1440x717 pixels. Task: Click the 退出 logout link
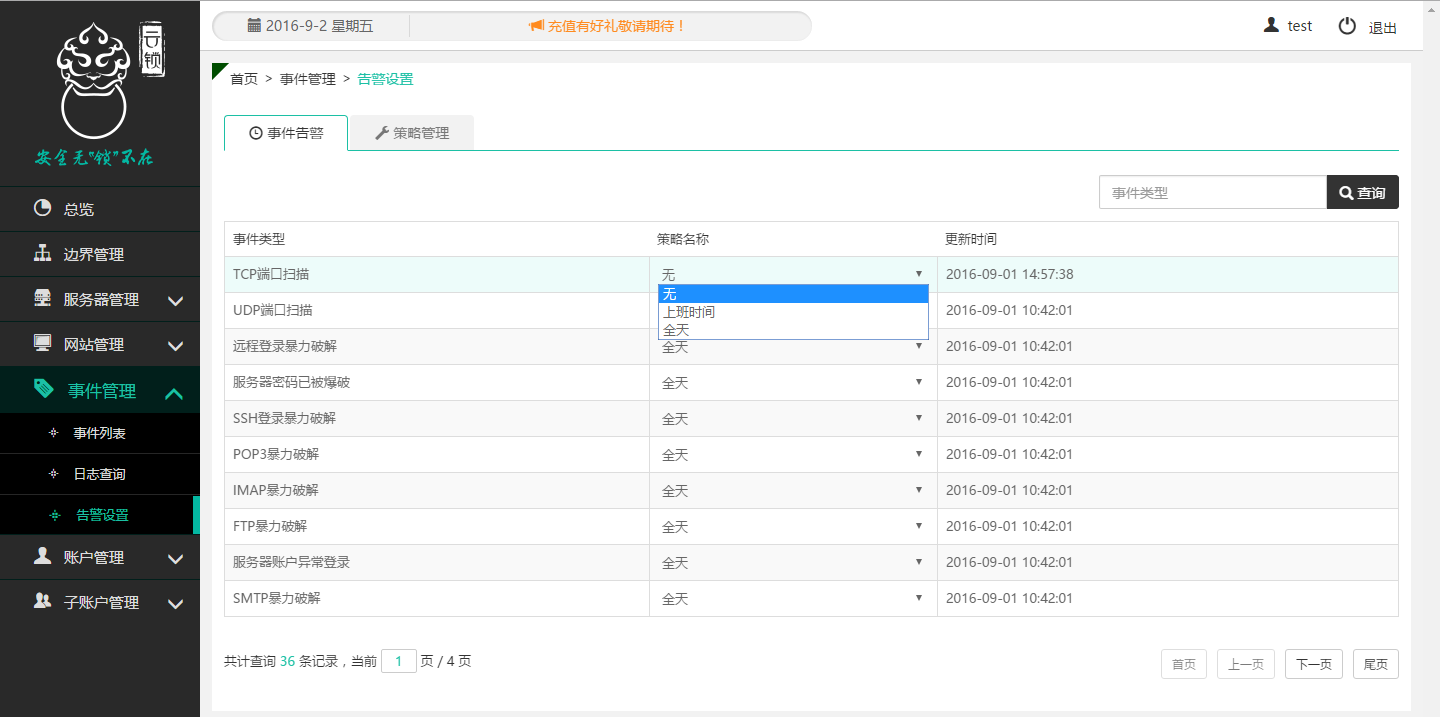point(1383,27)
